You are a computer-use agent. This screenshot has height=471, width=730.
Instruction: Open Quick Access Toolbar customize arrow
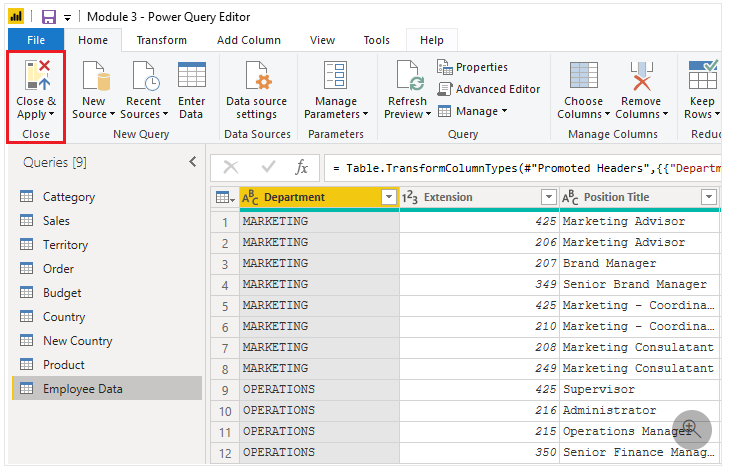point(68,18)
